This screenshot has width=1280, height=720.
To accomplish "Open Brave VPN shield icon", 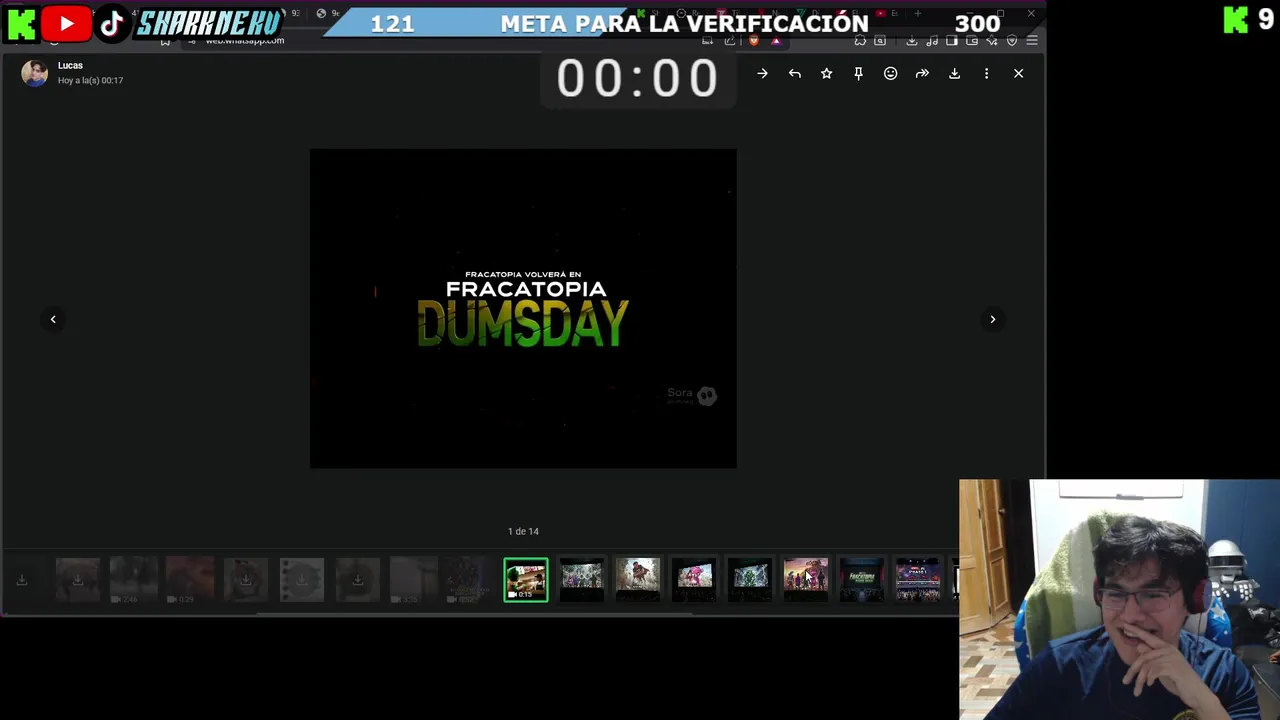I will coord(1012,40).
